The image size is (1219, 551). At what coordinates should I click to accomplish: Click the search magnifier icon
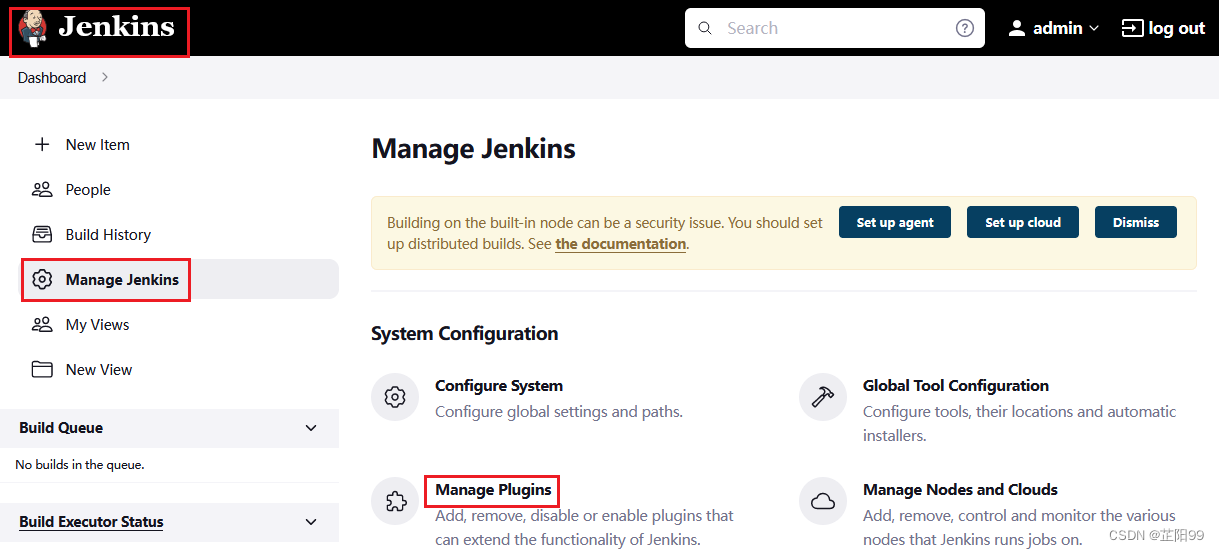pos(705,28)
